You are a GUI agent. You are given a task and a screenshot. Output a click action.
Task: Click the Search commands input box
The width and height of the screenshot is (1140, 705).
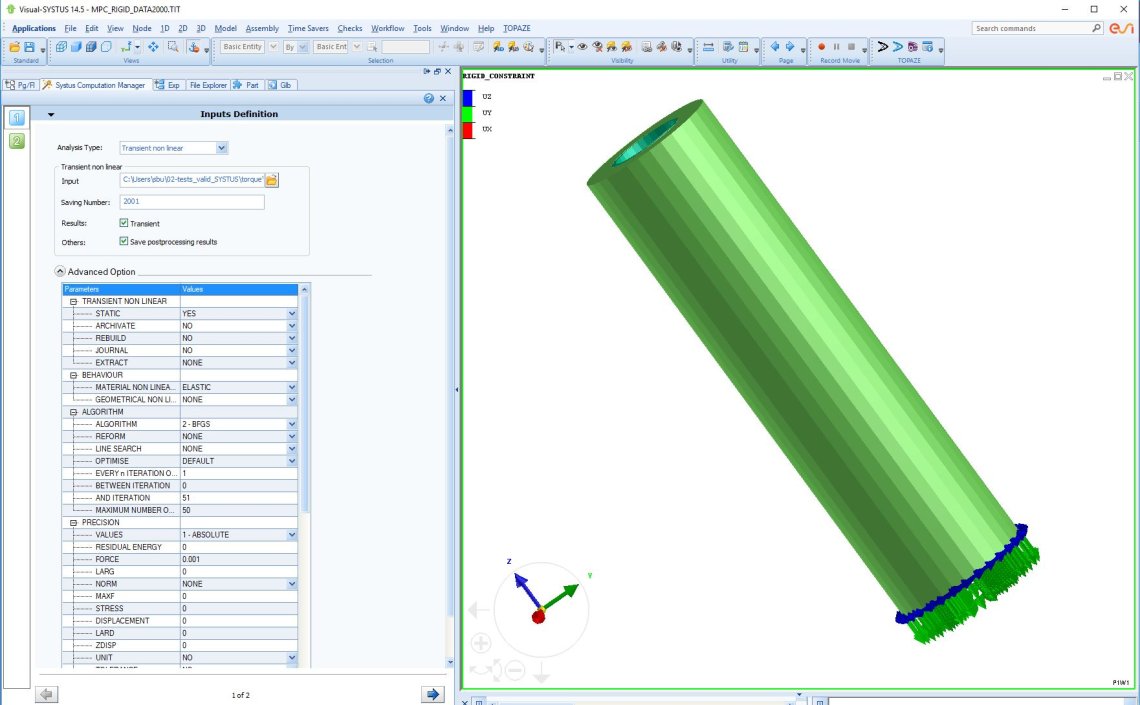click(1031, 28)
